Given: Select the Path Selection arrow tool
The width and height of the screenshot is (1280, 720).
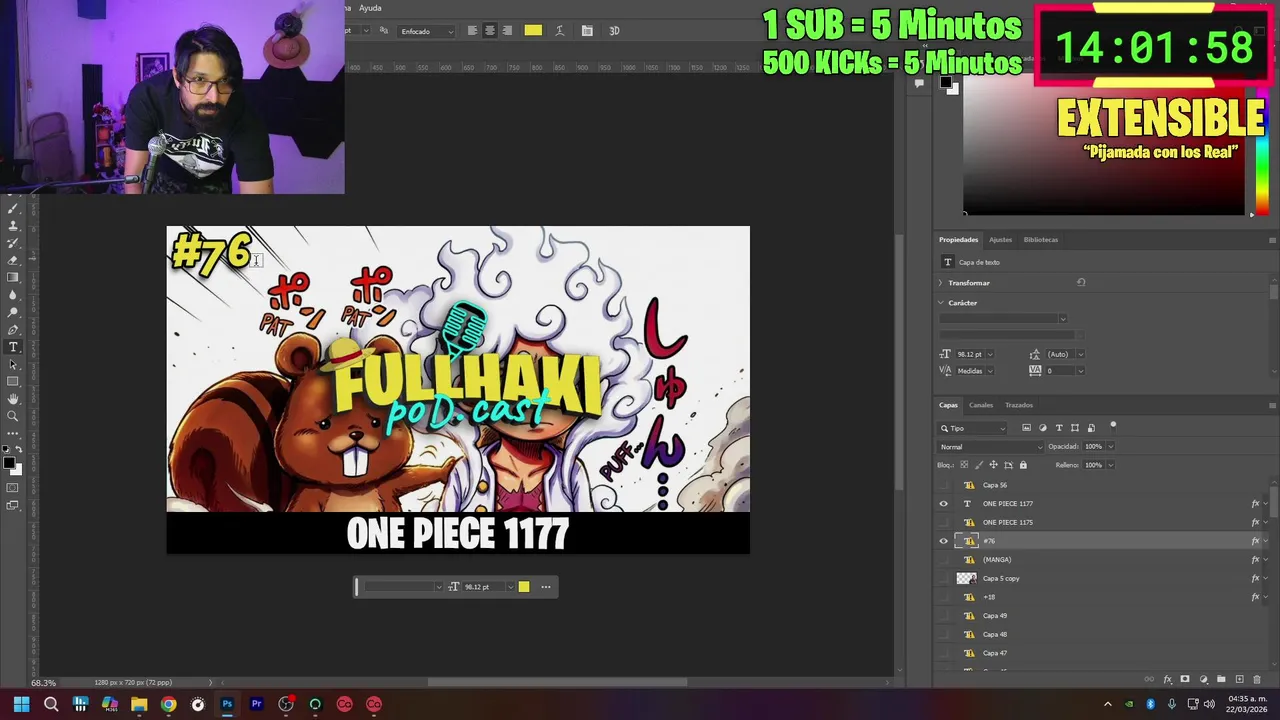Looking at the screenshot, I should 13,364.
